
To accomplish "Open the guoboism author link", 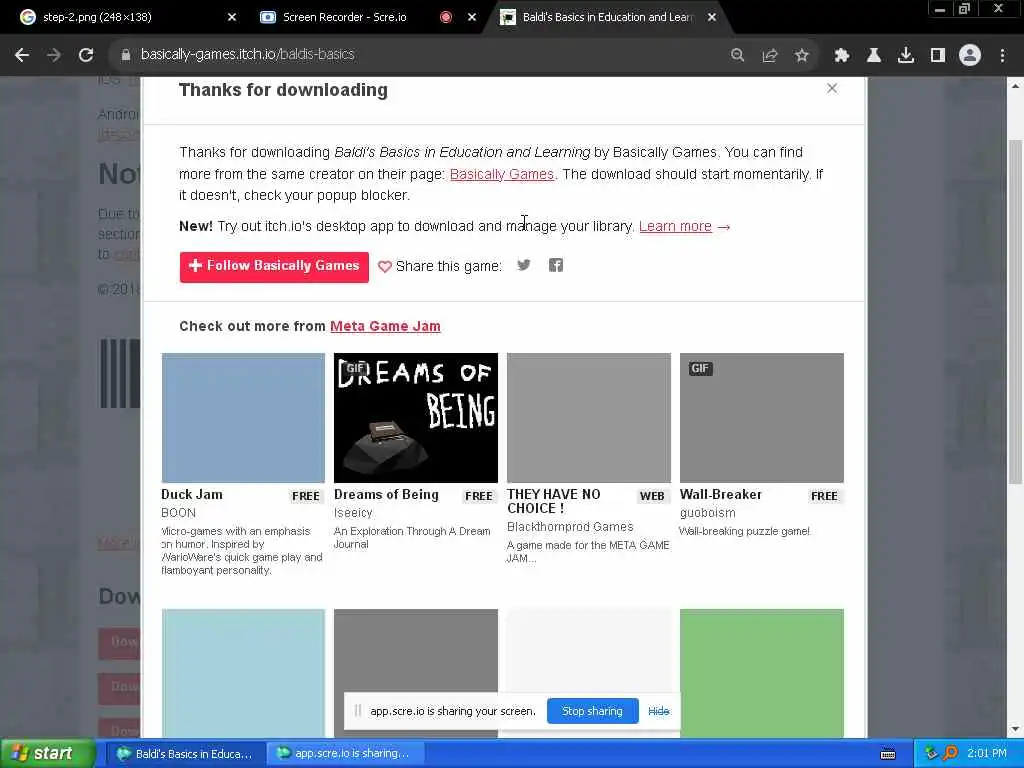I will pyautogui.click(x=708, y=513).
